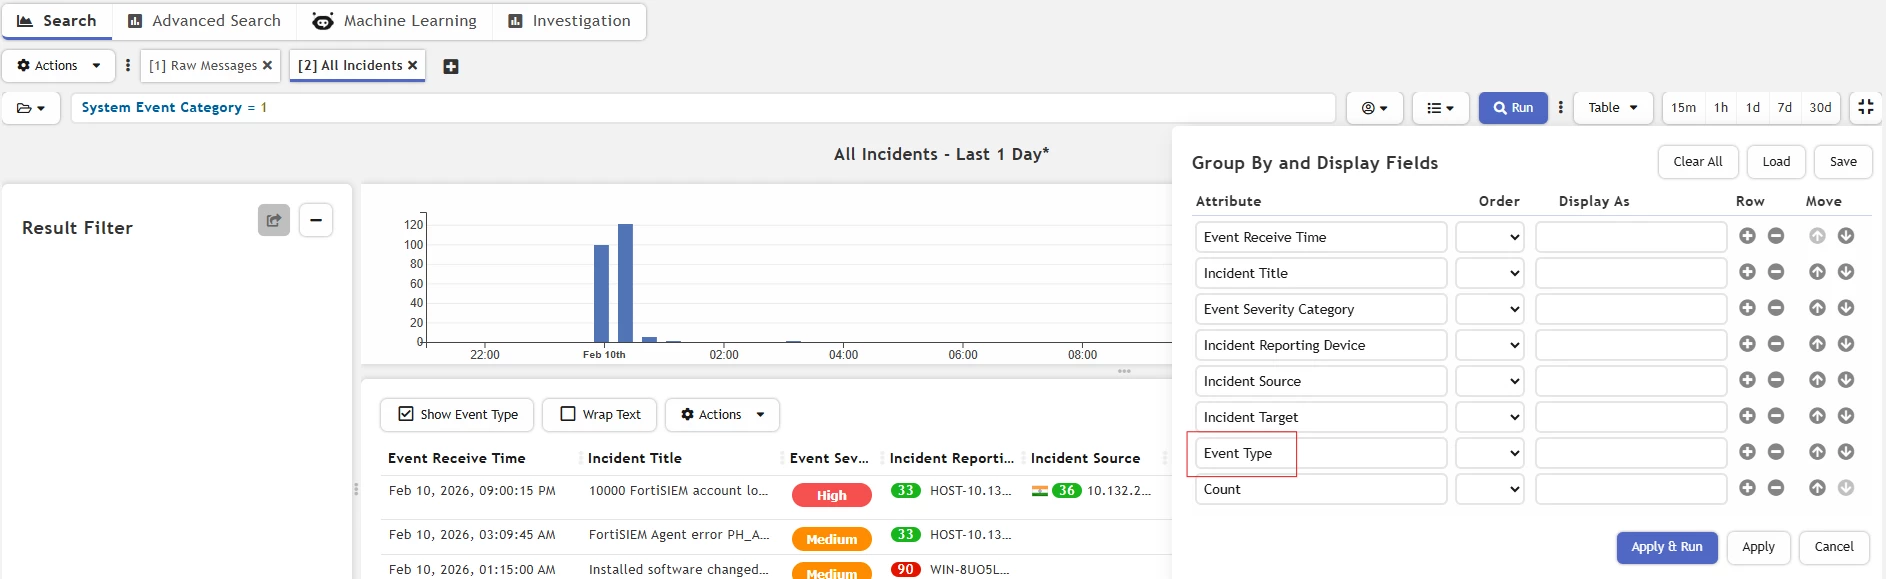Close the Raw Messages tab
This screenshot has width=1886, height=579.
coord(267,65)
